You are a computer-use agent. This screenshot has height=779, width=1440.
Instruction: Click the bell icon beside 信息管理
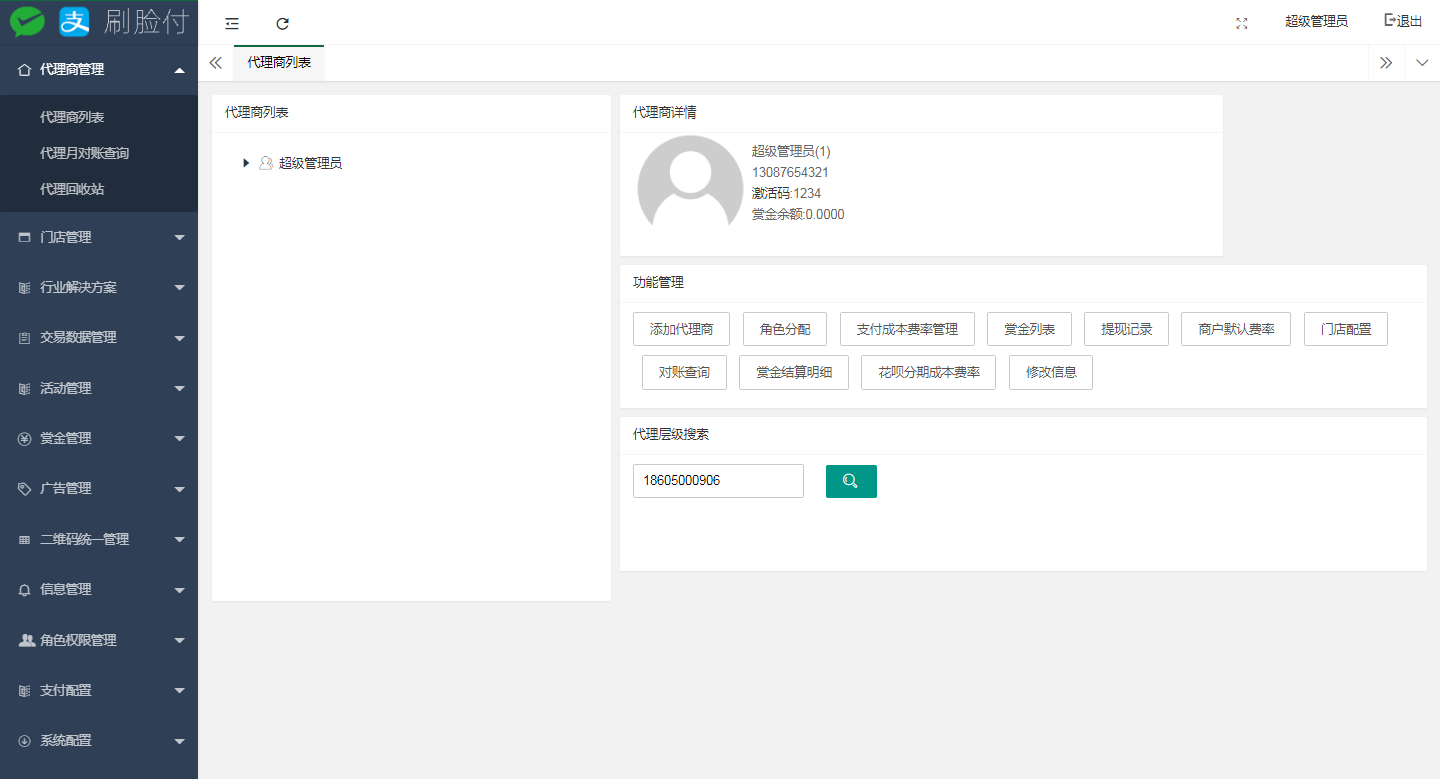click(25, 590)
